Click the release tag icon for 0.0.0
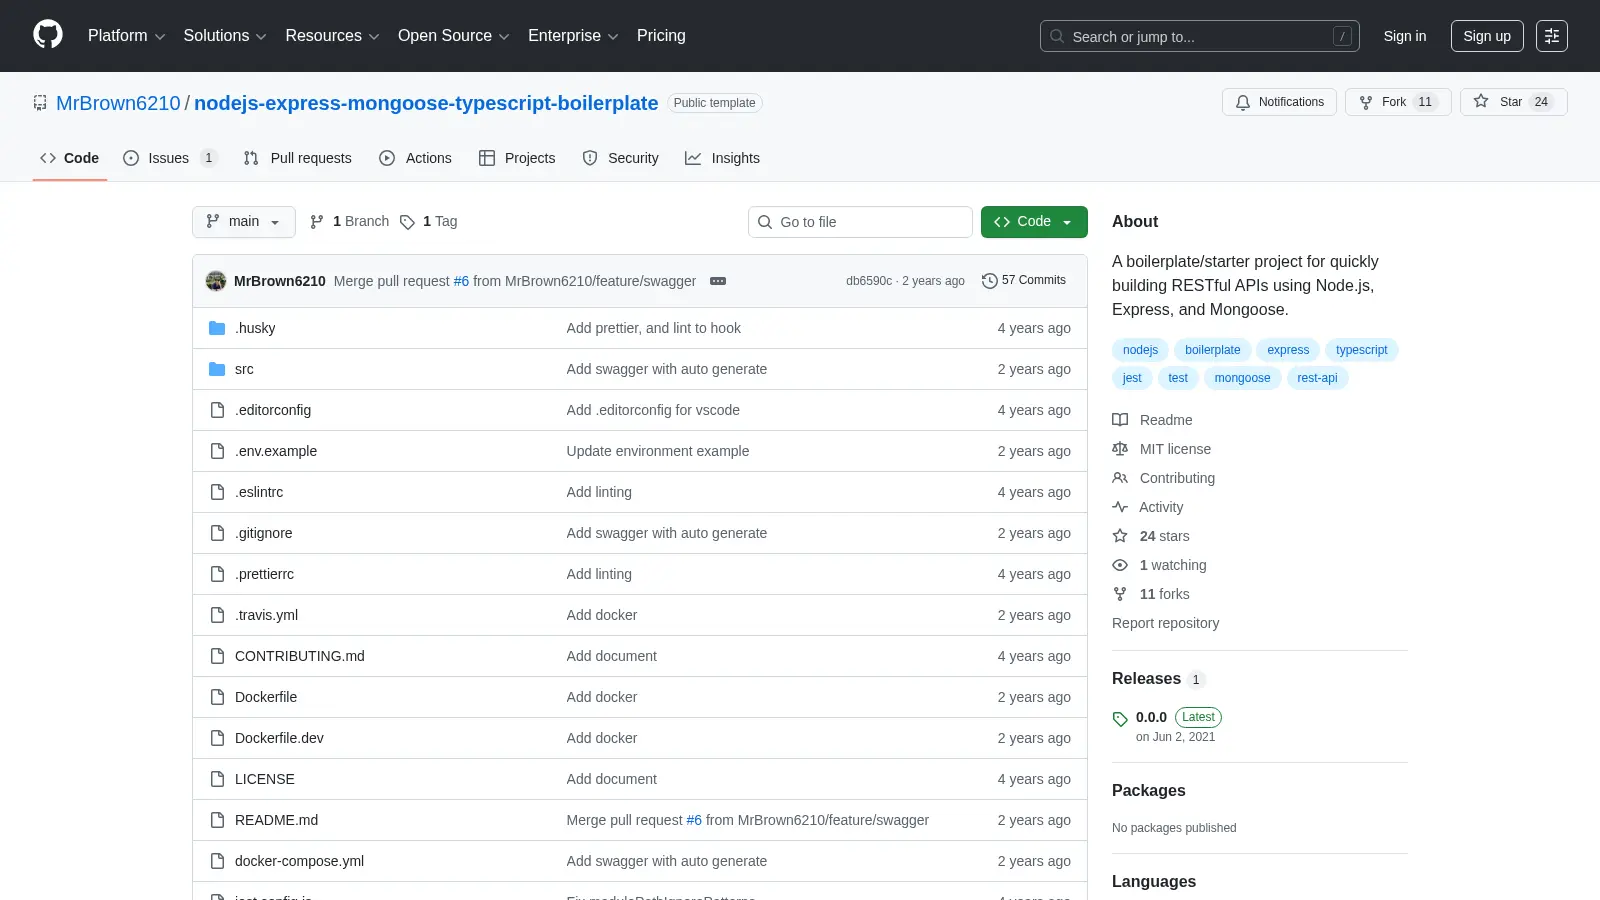 pos(1120,719)
